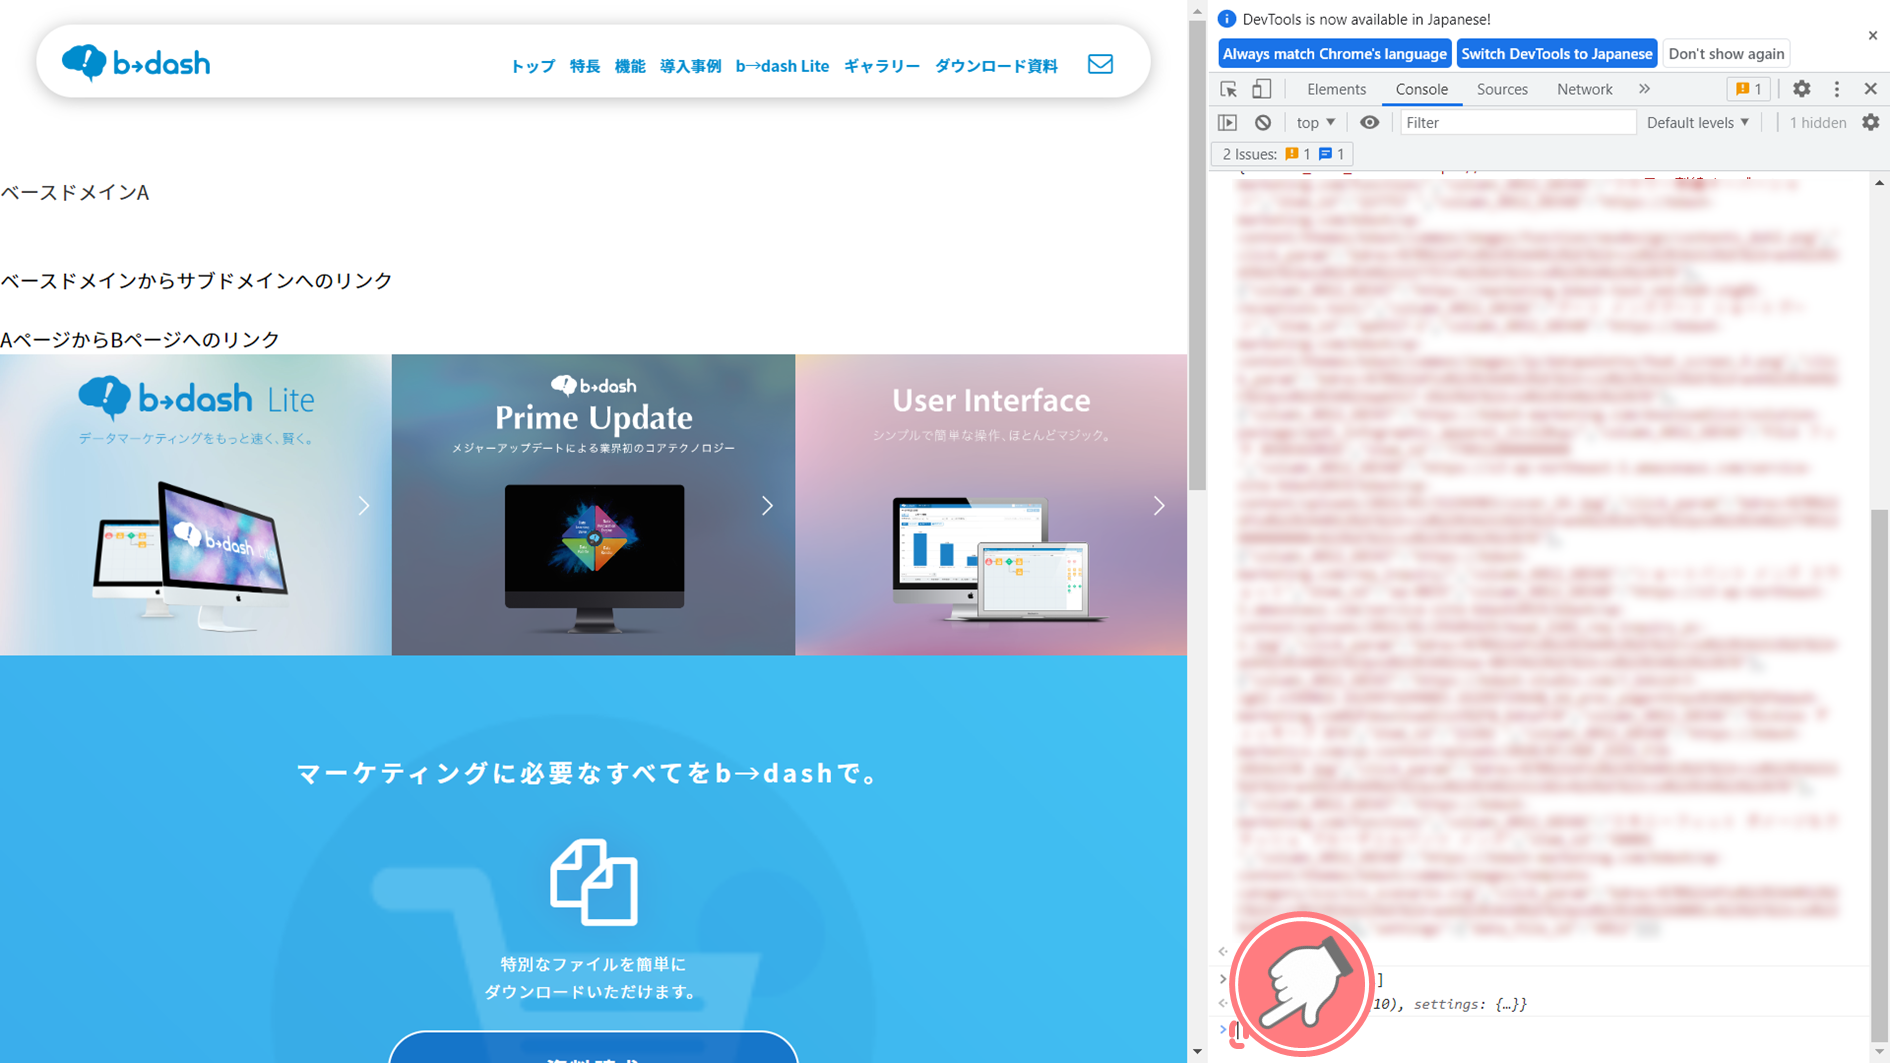Toggle the device toolbar icon
This screenshot has height=1063, width=1890.
tap(1262, 89)
